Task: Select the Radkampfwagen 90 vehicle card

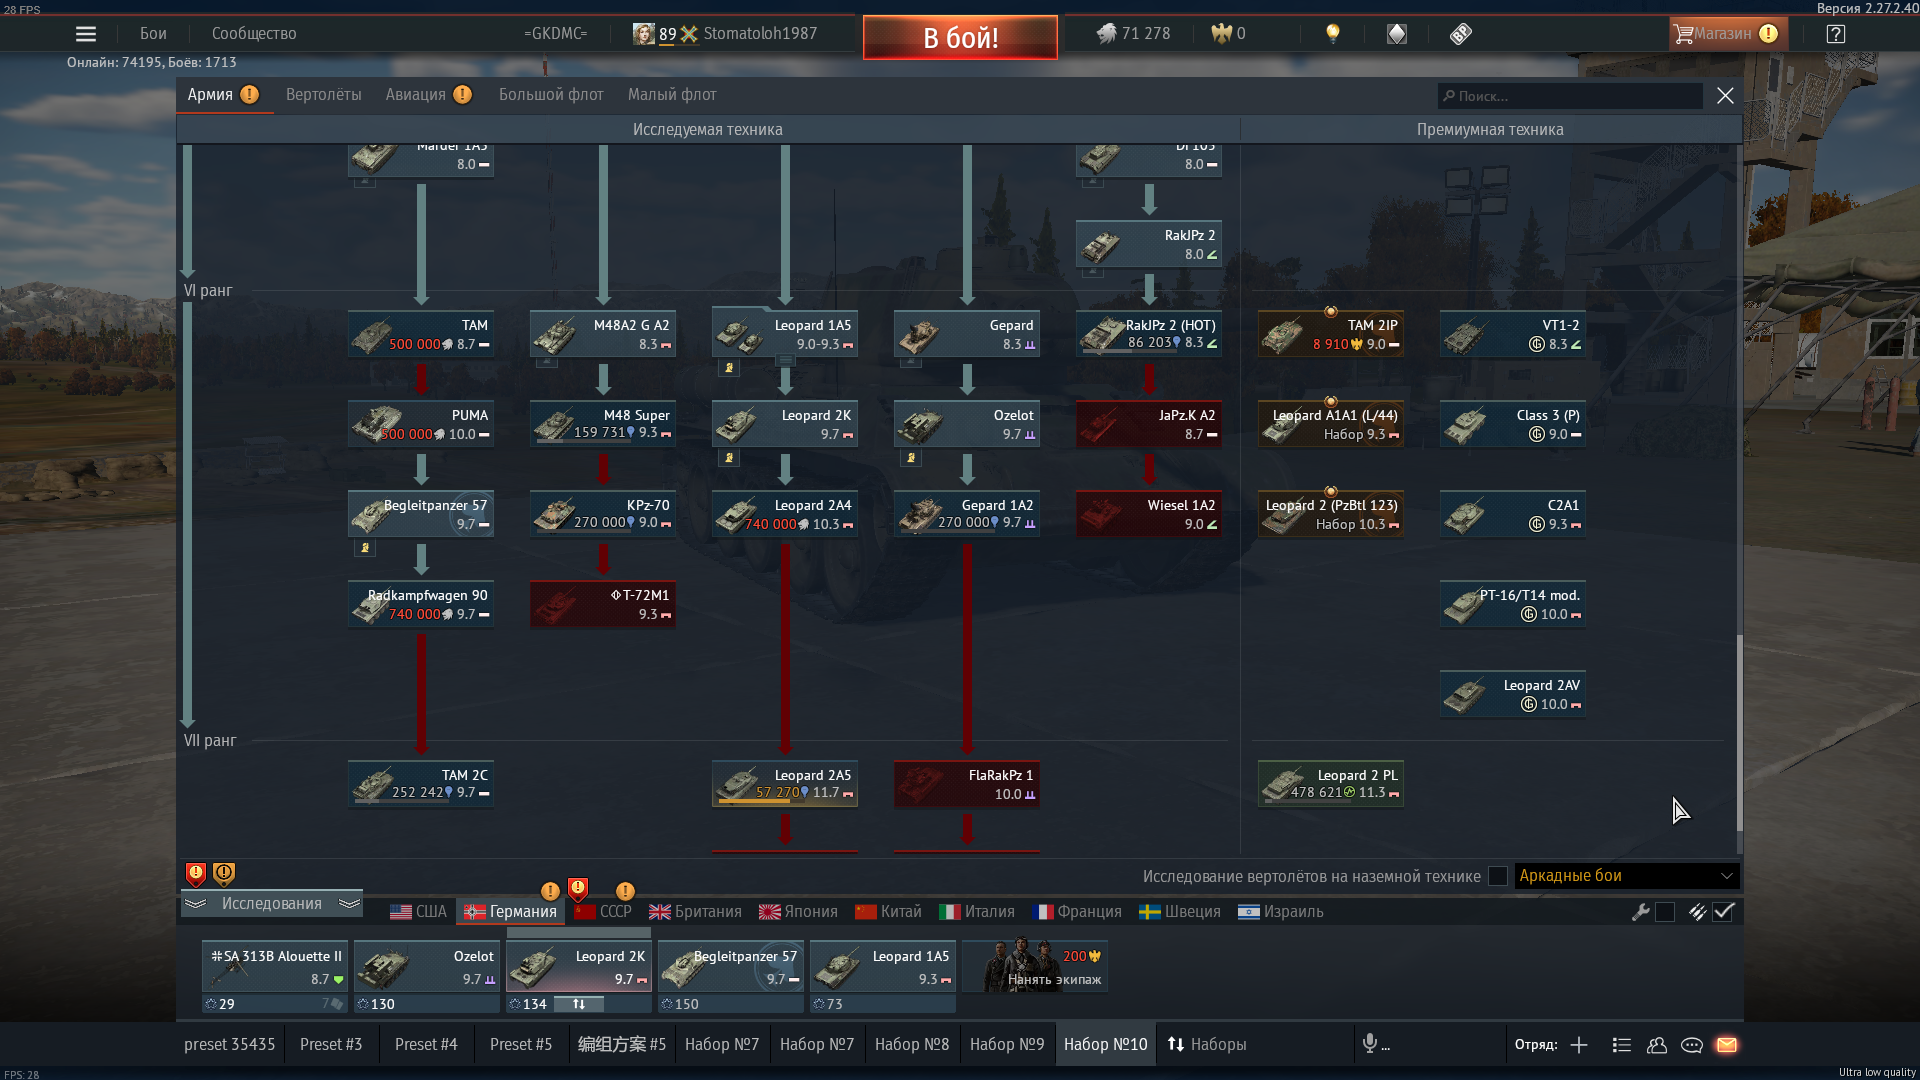Action: pos(421,604)
